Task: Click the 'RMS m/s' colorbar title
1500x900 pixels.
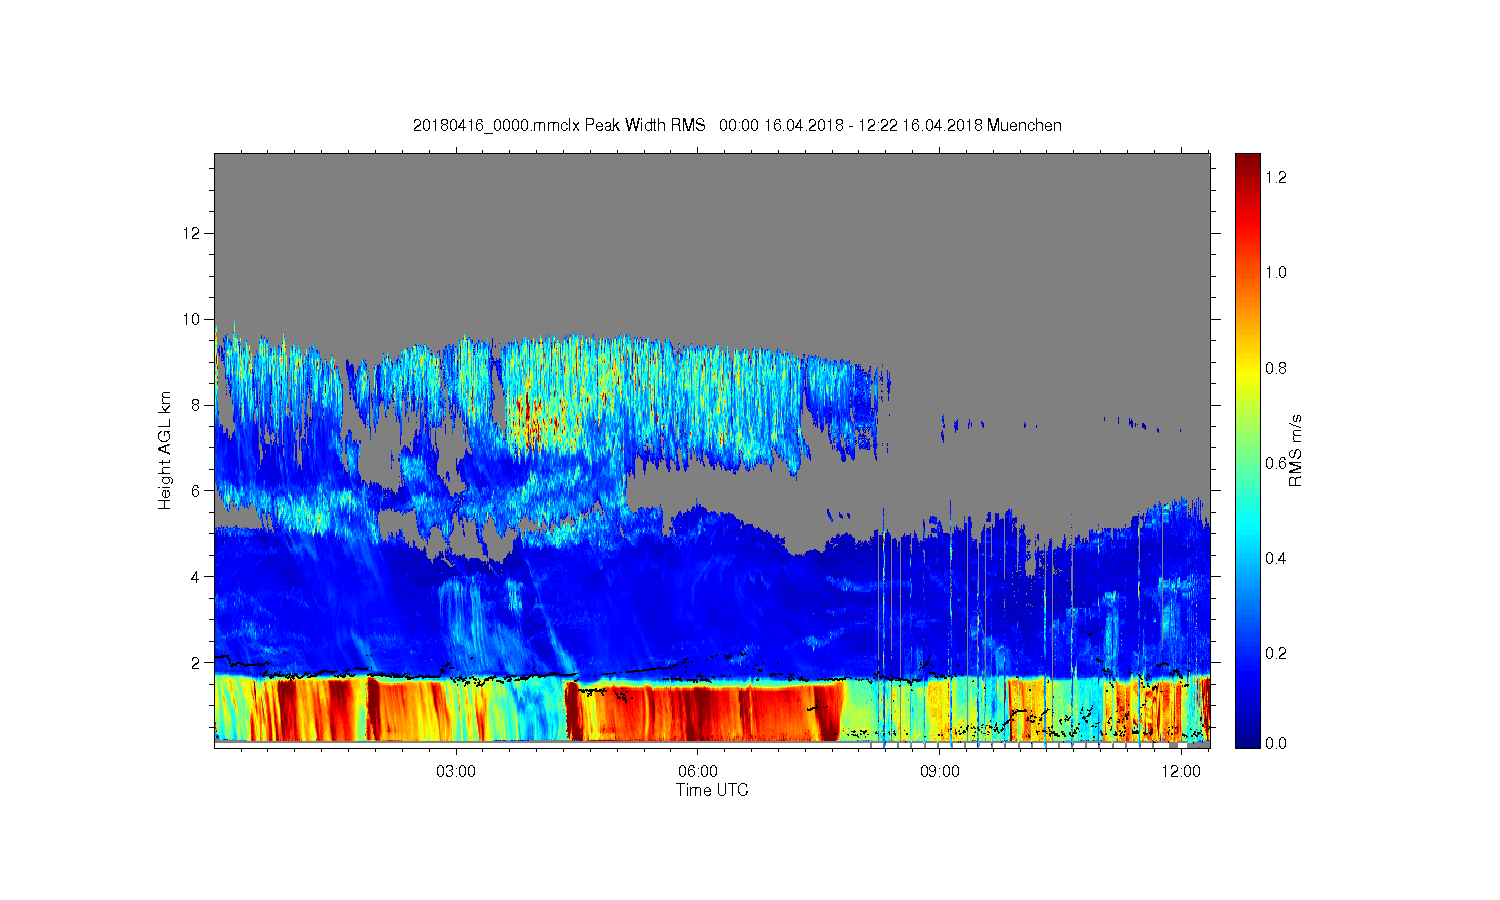Action: pyautogui.click(x=1295, y=450)
